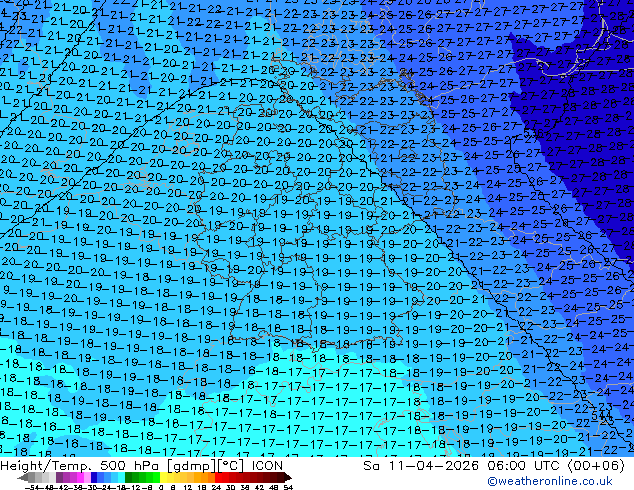This screenshot has width=634, height=490.
Task: Click the '54' value at the legend's right end
Action: 288,487
